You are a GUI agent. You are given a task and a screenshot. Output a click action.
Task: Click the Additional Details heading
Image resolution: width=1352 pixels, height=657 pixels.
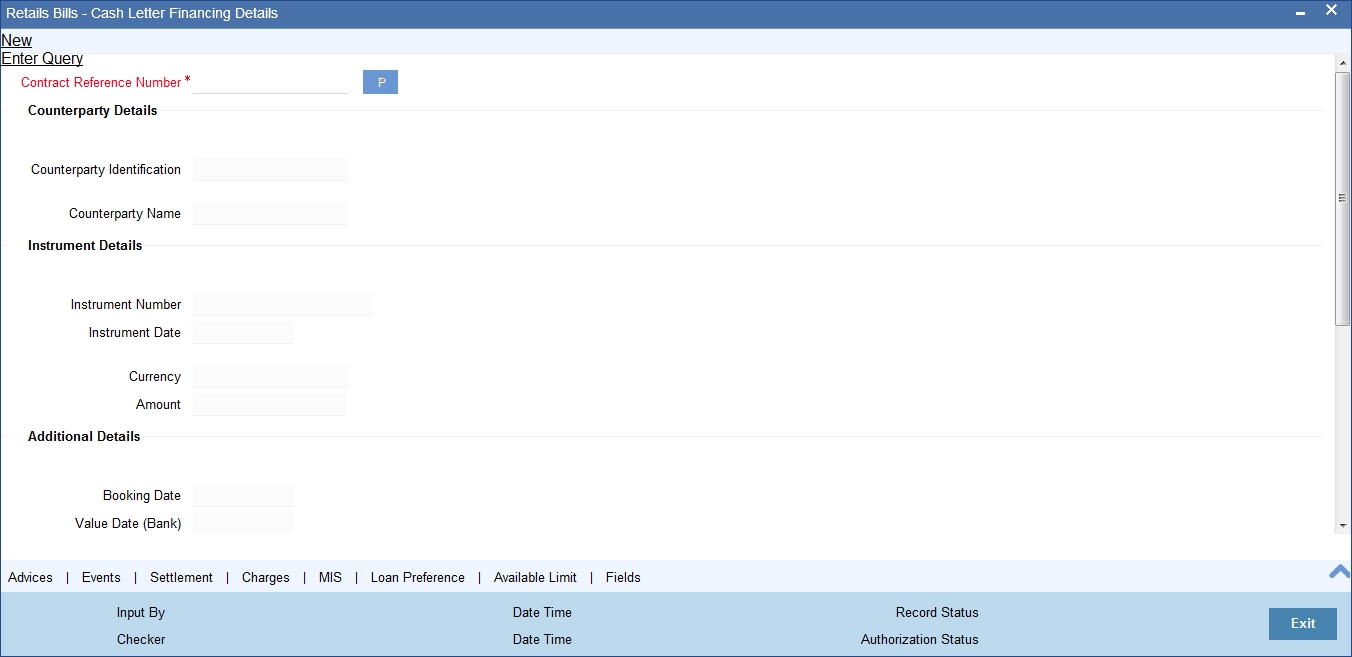pos(84,436)
